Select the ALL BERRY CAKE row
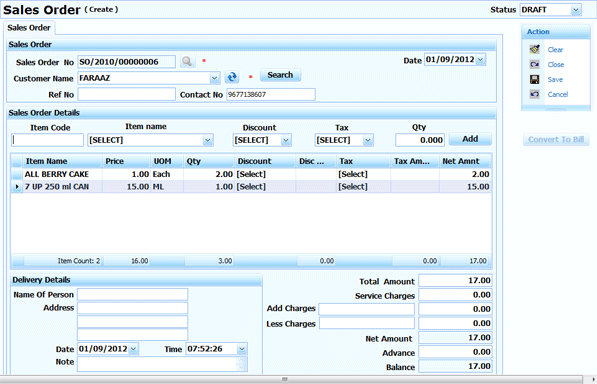This screenshot has height=384, width=597. pos(251,174)
